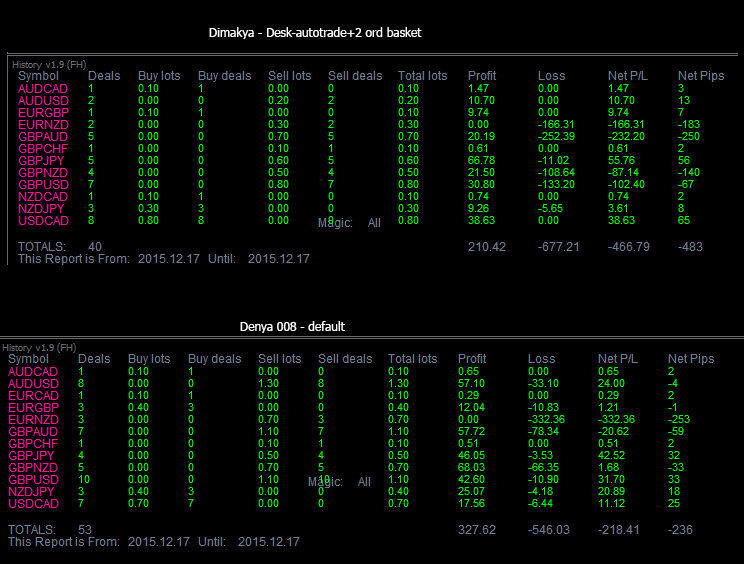Select GBPNZD symbol in the Denya table

pyautogui.click(x=33, y=468)
